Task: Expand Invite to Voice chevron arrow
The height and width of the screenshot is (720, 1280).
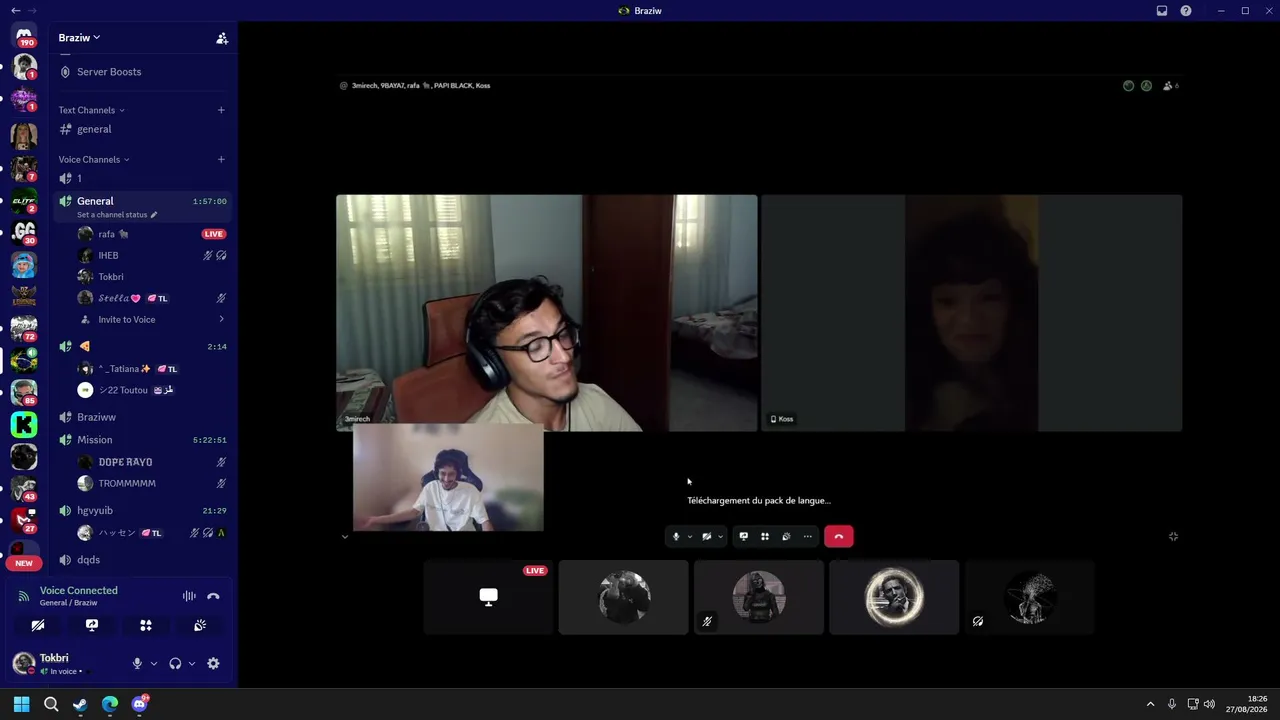Action: (221, 320)
